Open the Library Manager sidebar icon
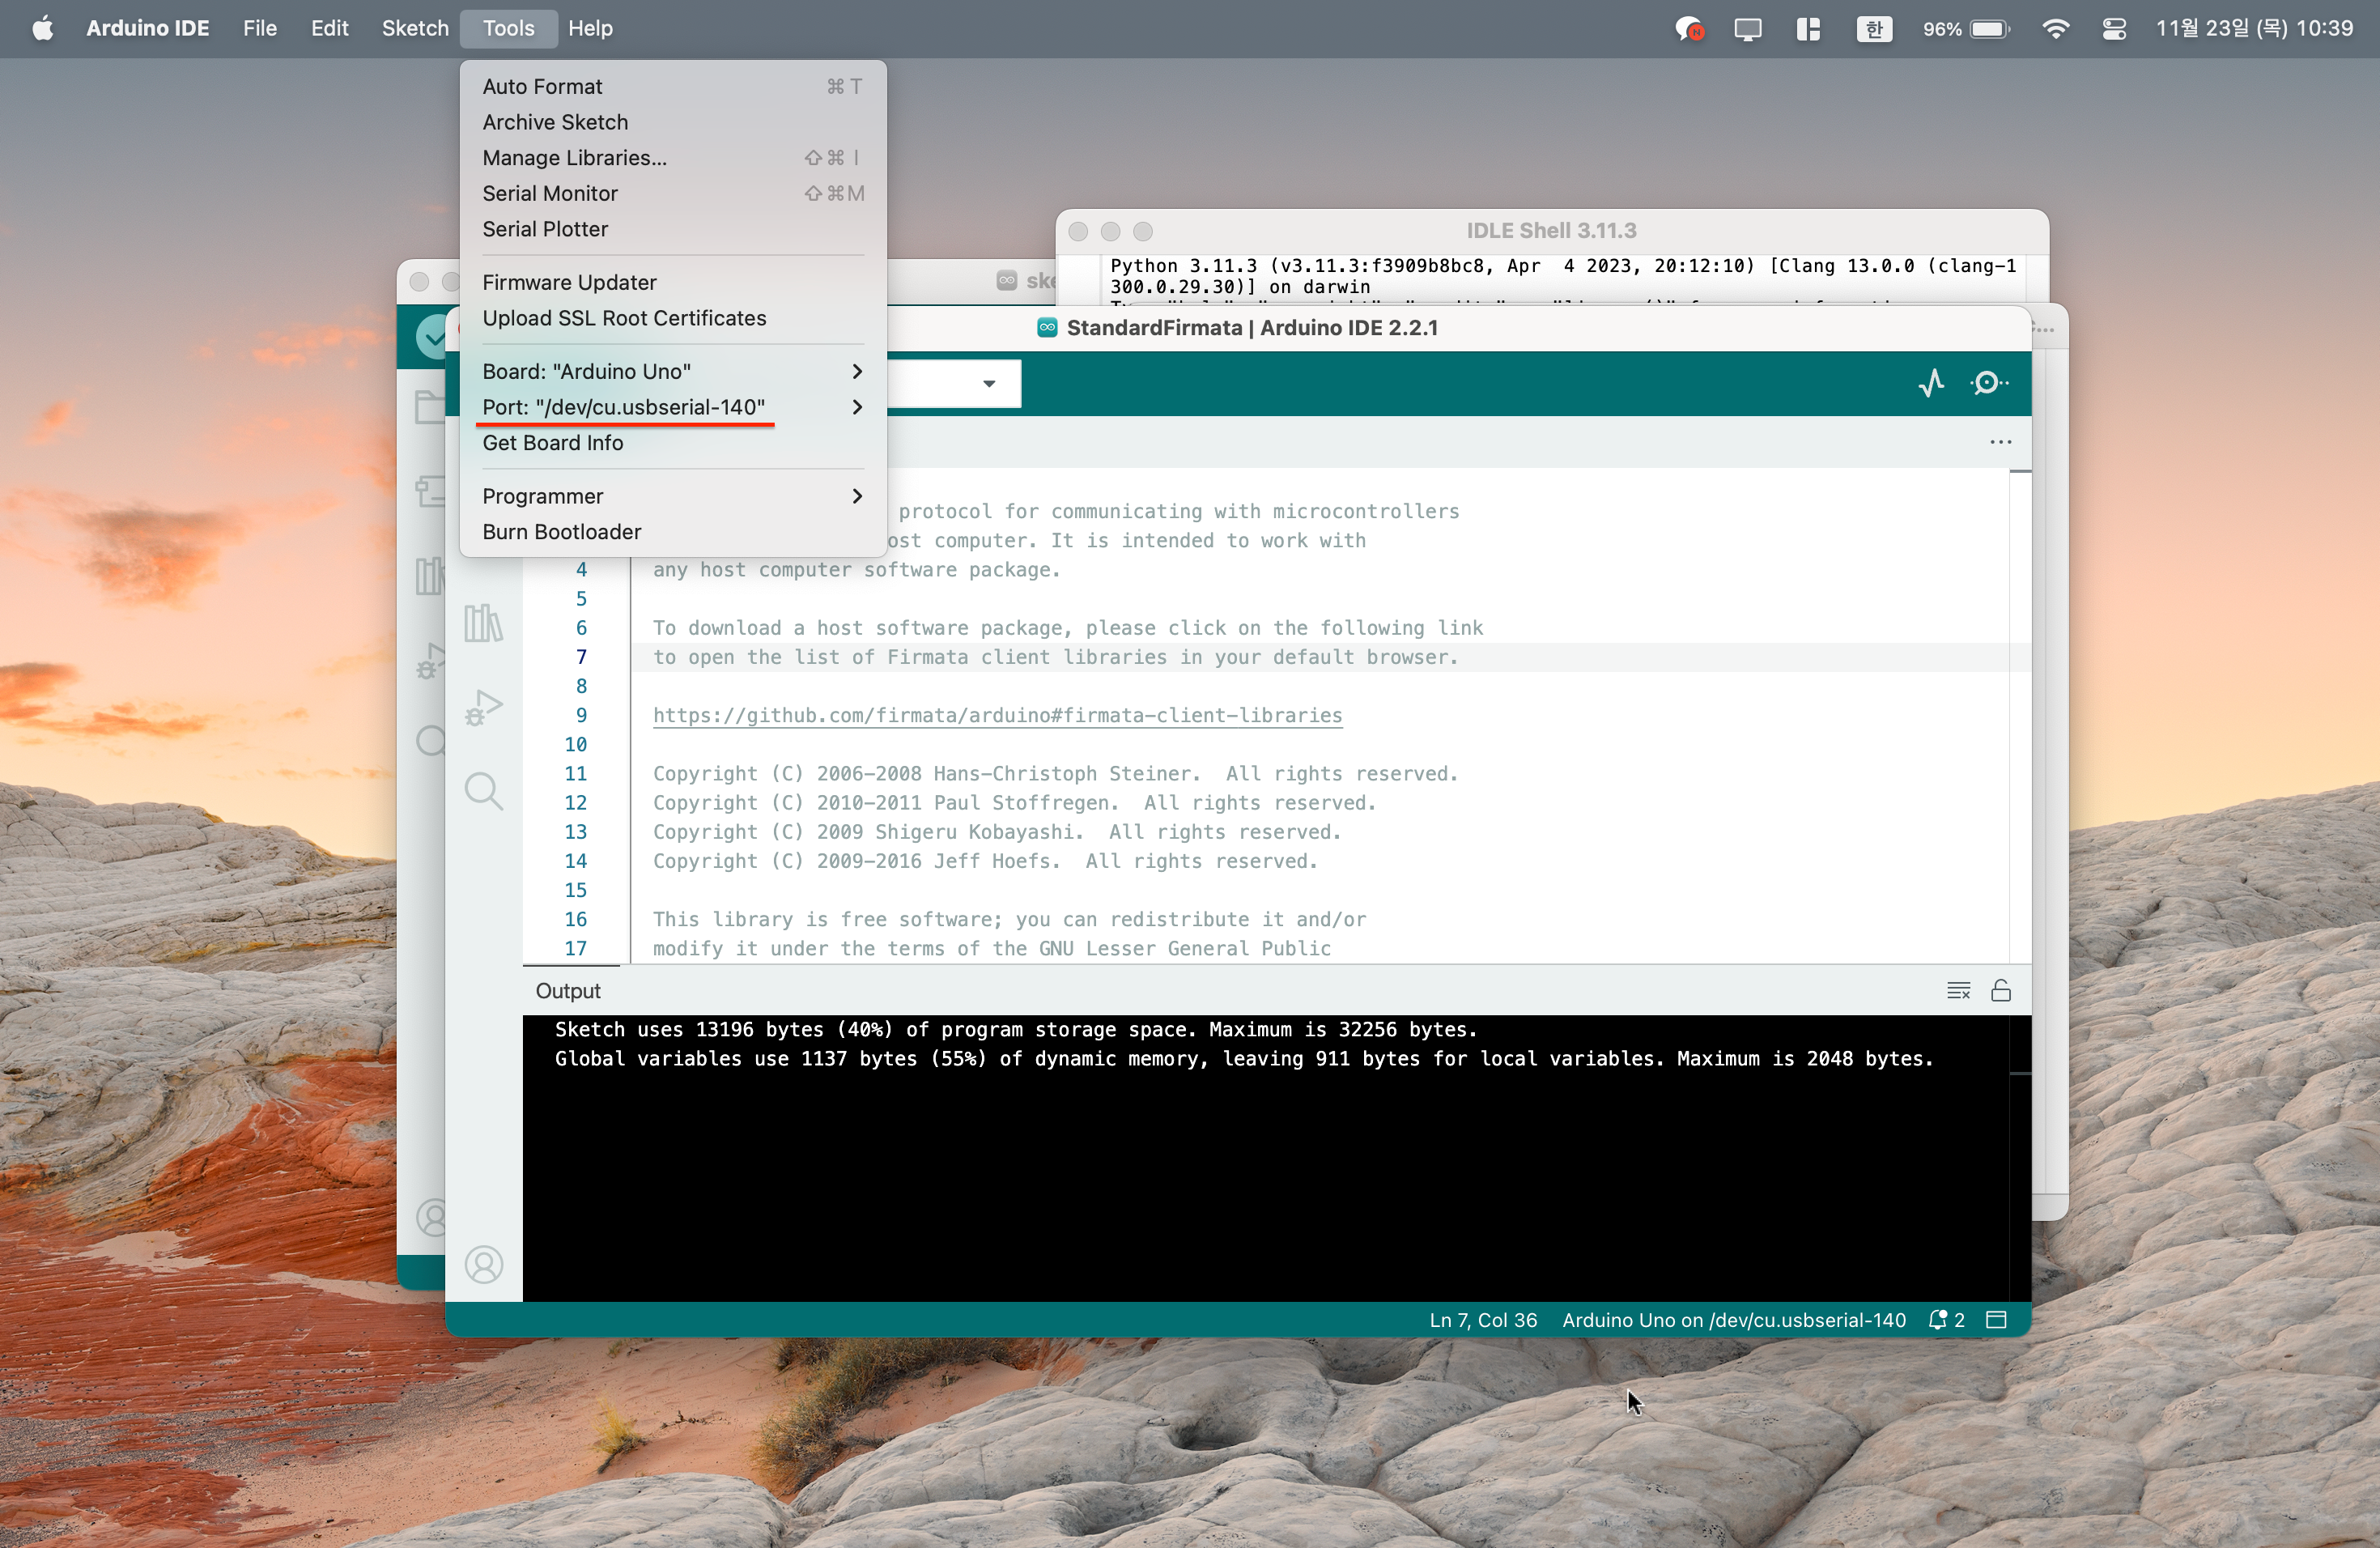This screenshot has height=1548, width=2380. coord(483,624)
